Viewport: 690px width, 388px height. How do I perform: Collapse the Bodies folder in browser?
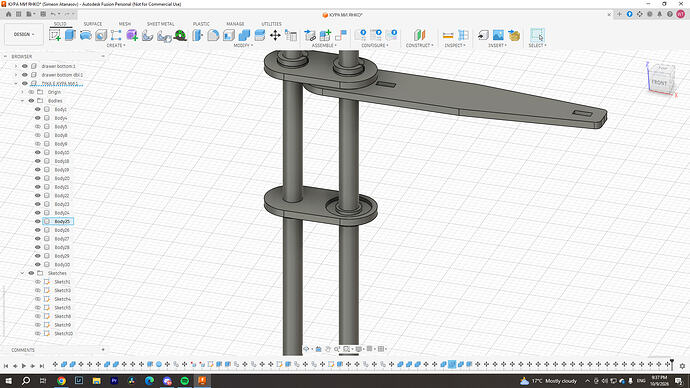click(22, 101)
